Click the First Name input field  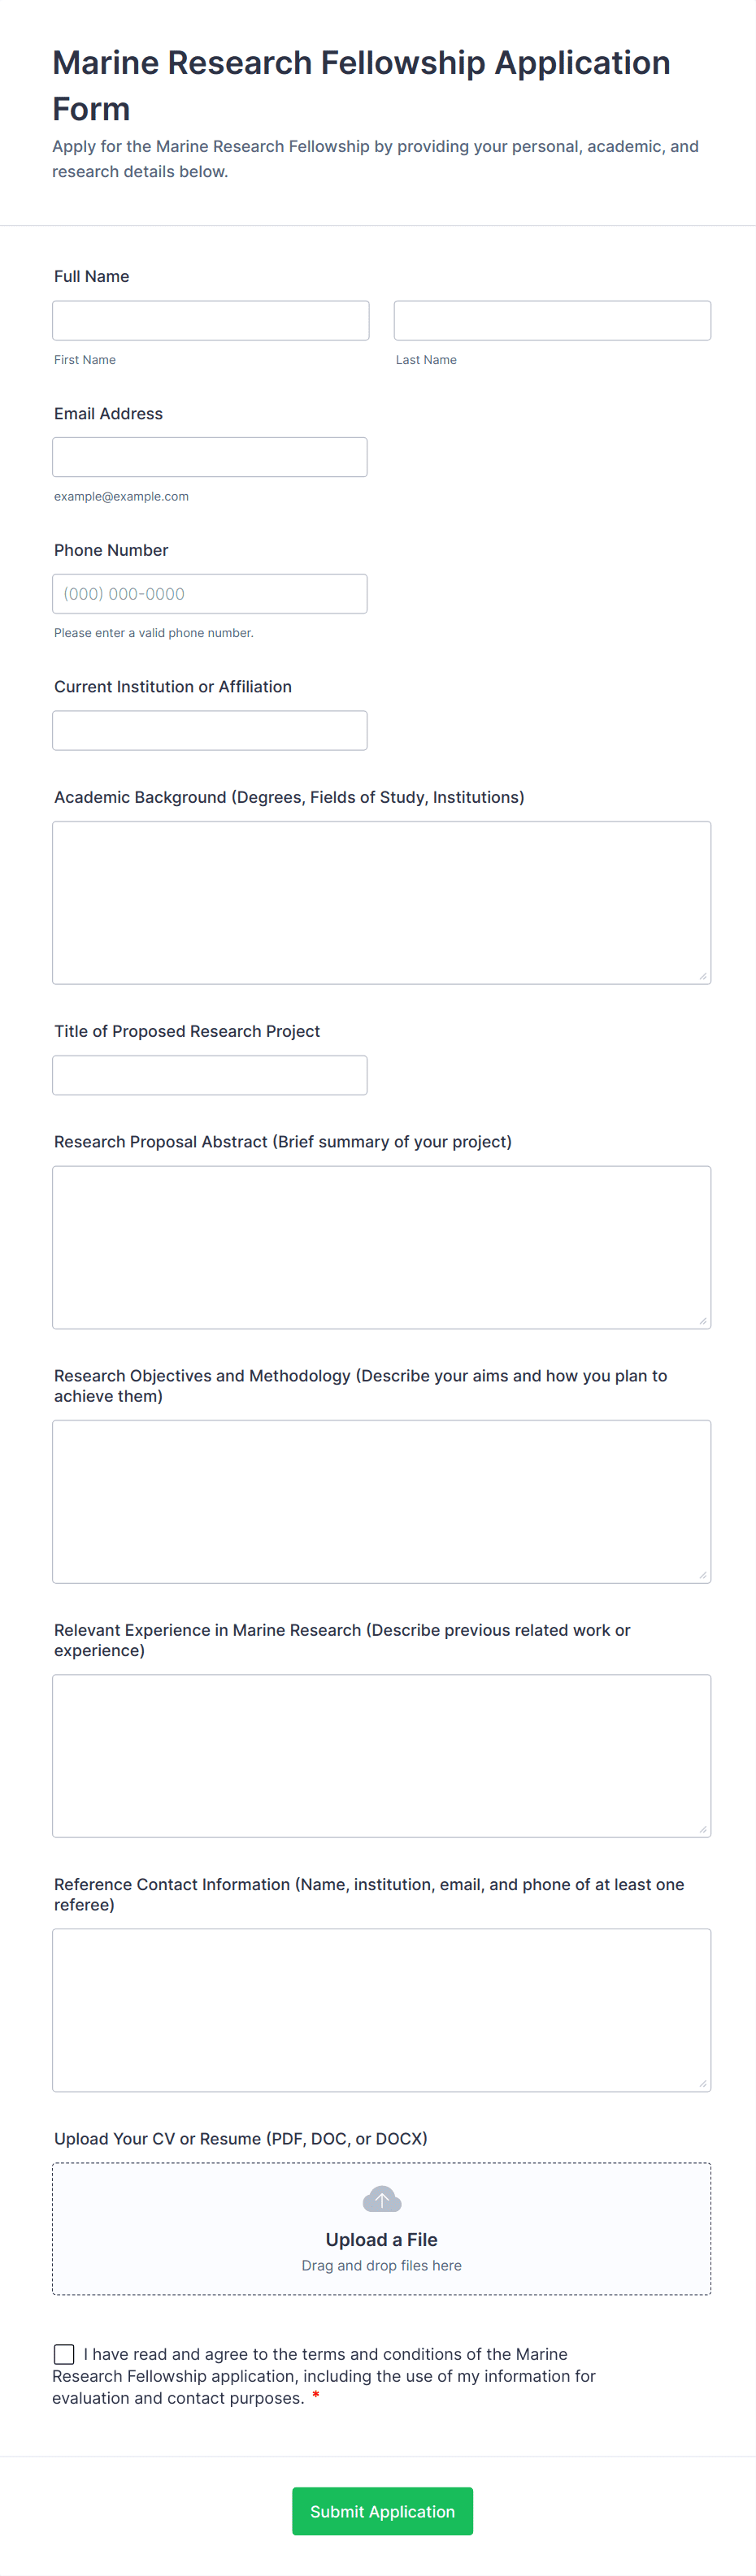point(210,320)
